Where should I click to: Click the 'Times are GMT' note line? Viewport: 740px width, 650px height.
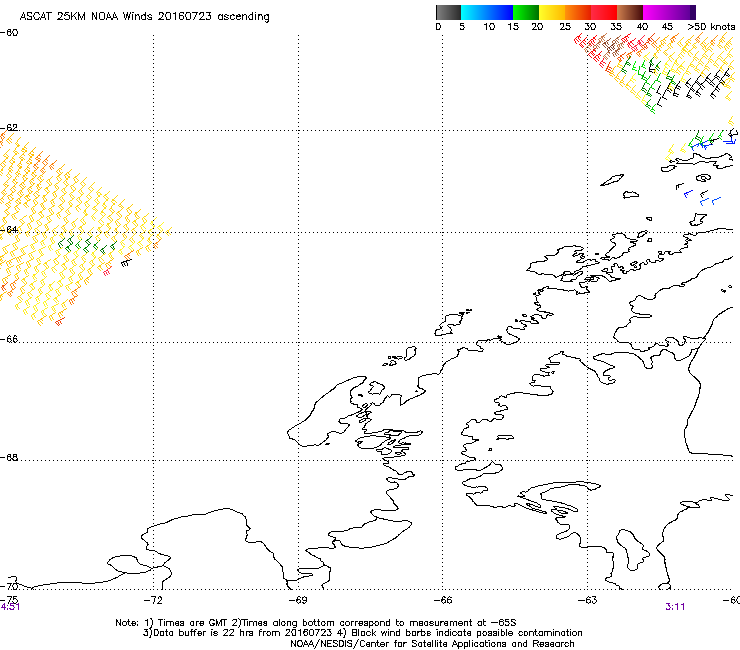tap(316, 623)
